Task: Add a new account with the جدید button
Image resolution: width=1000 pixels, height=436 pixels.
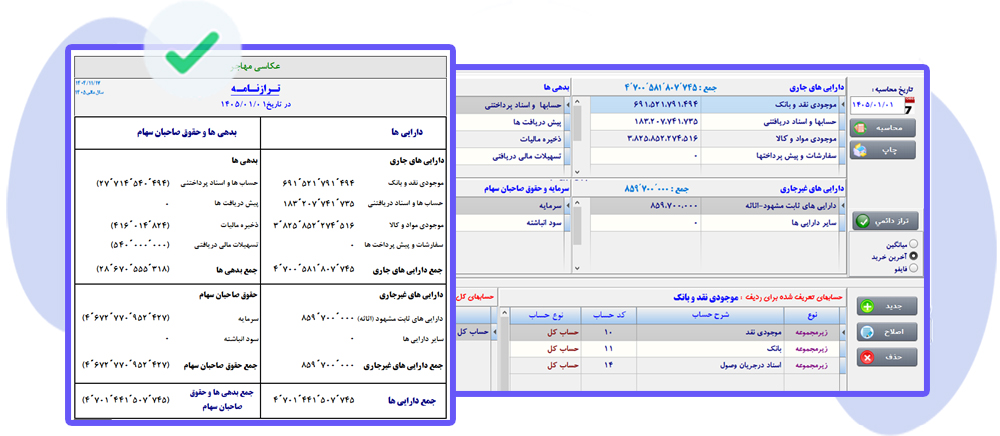Action: coord(888,306)
